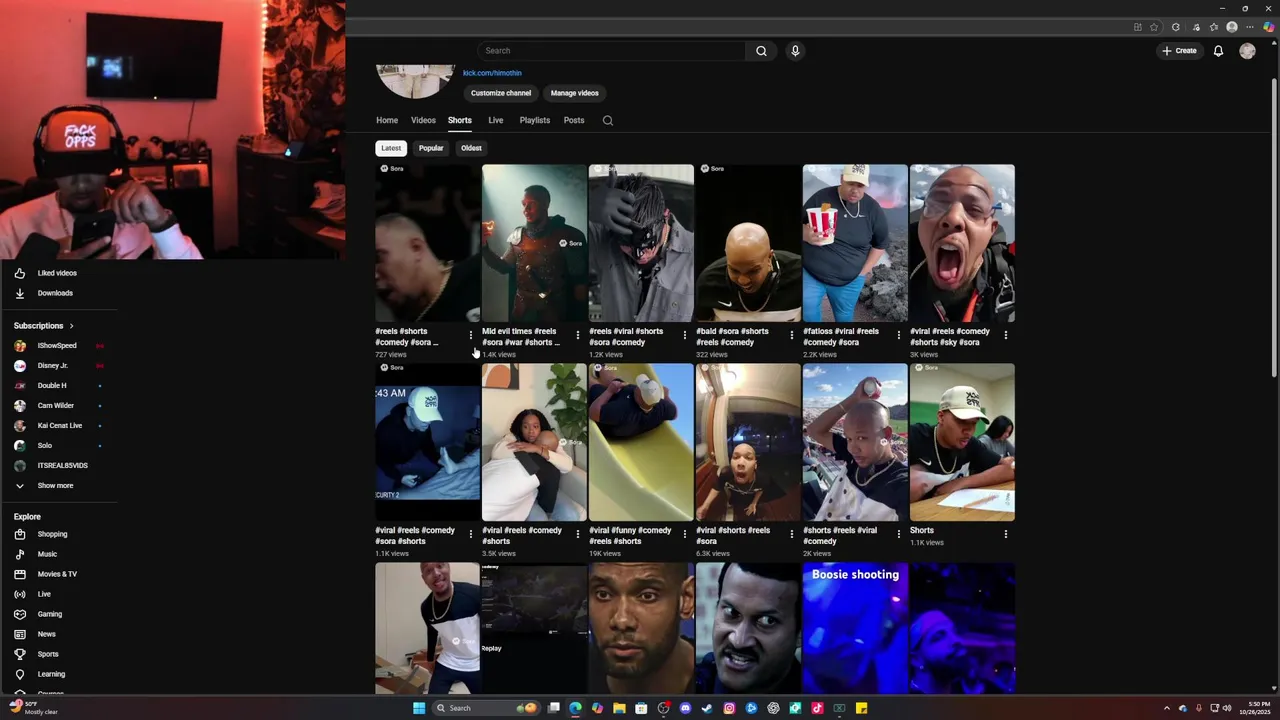
Task: Open Discord from the taskbar
Action: click(685, 708)
